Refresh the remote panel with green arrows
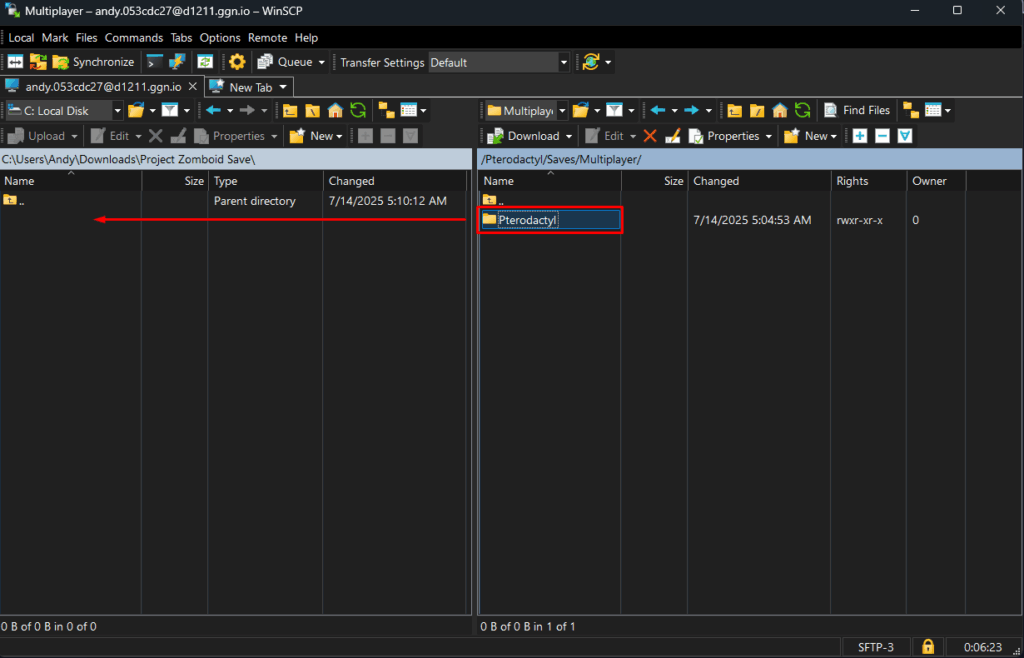This screenshot has height=658, width=1024. click(802, 110)
